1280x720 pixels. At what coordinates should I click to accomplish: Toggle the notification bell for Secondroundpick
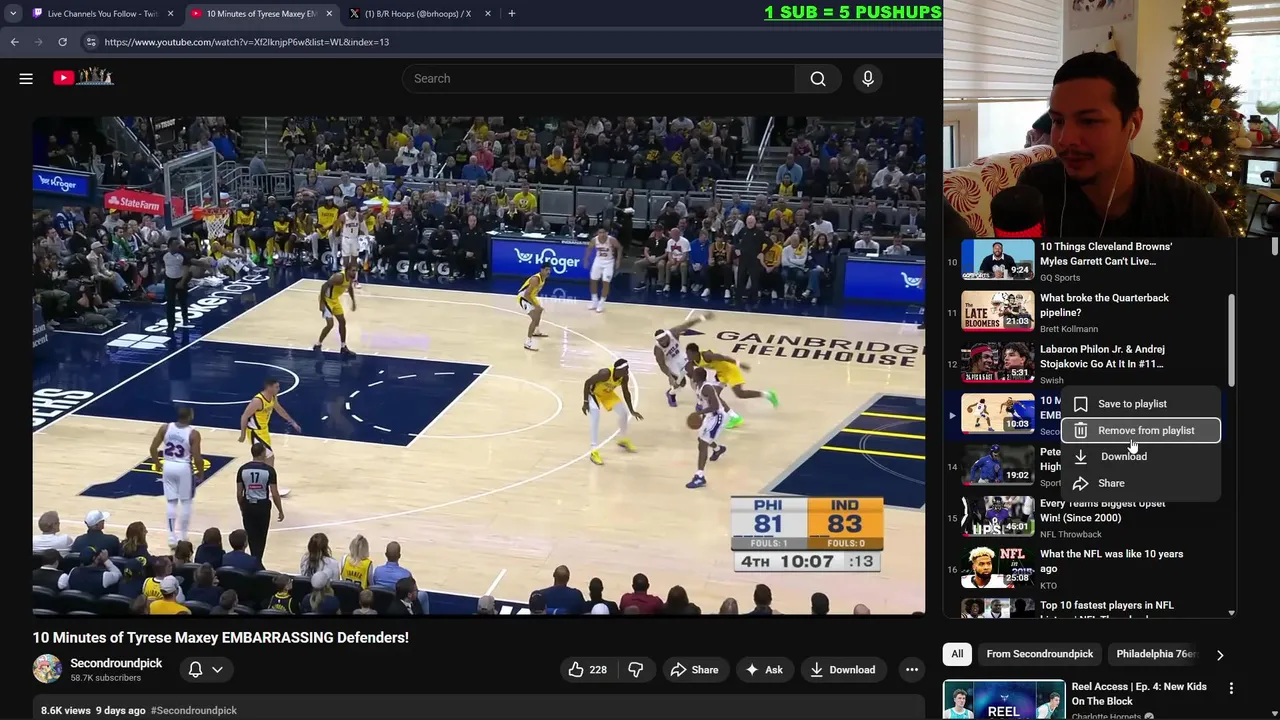(196, 670)
